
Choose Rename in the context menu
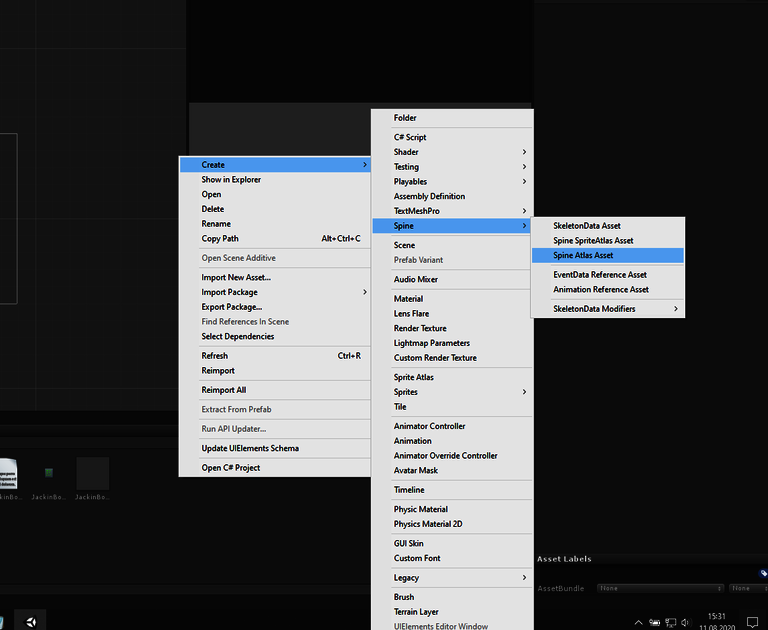(x=275, y=223)
